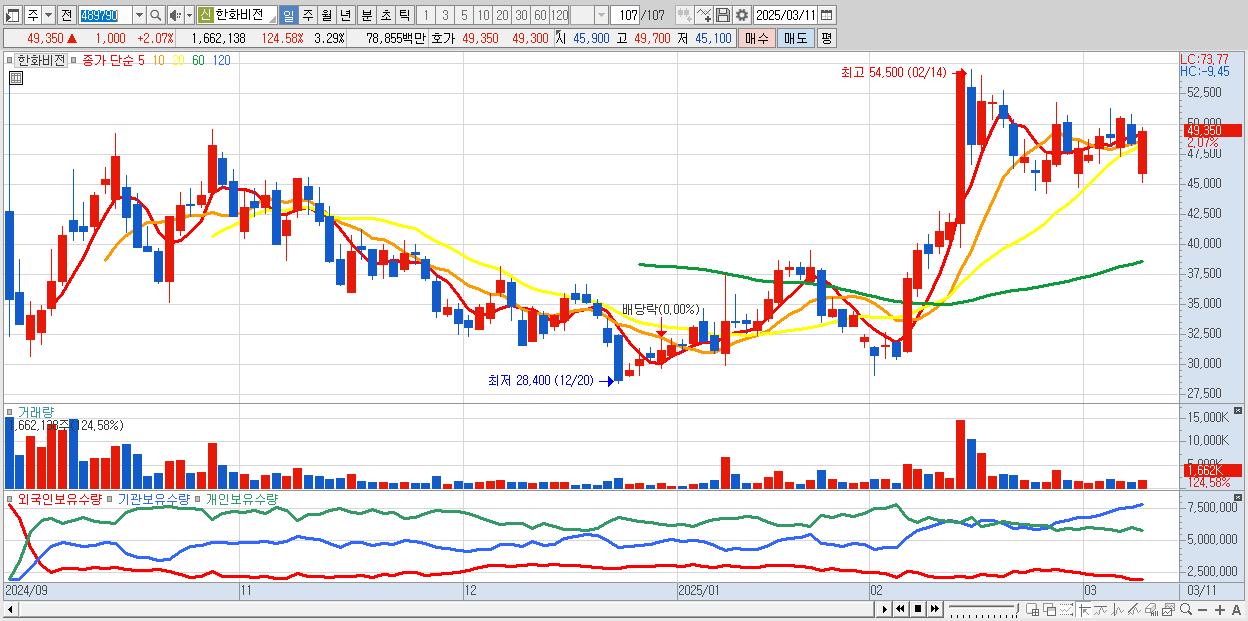Choose the 60 interval button

coord(540,15)
